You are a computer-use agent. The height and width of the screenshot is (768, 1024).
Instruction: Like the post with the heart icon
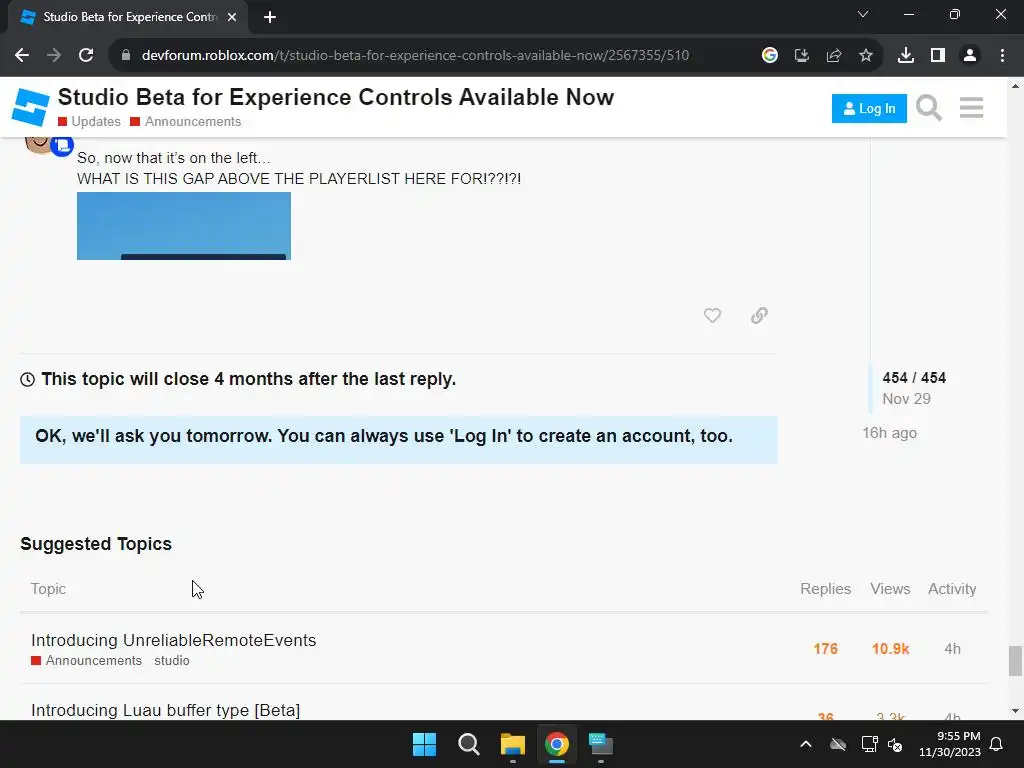click(712, 315)
